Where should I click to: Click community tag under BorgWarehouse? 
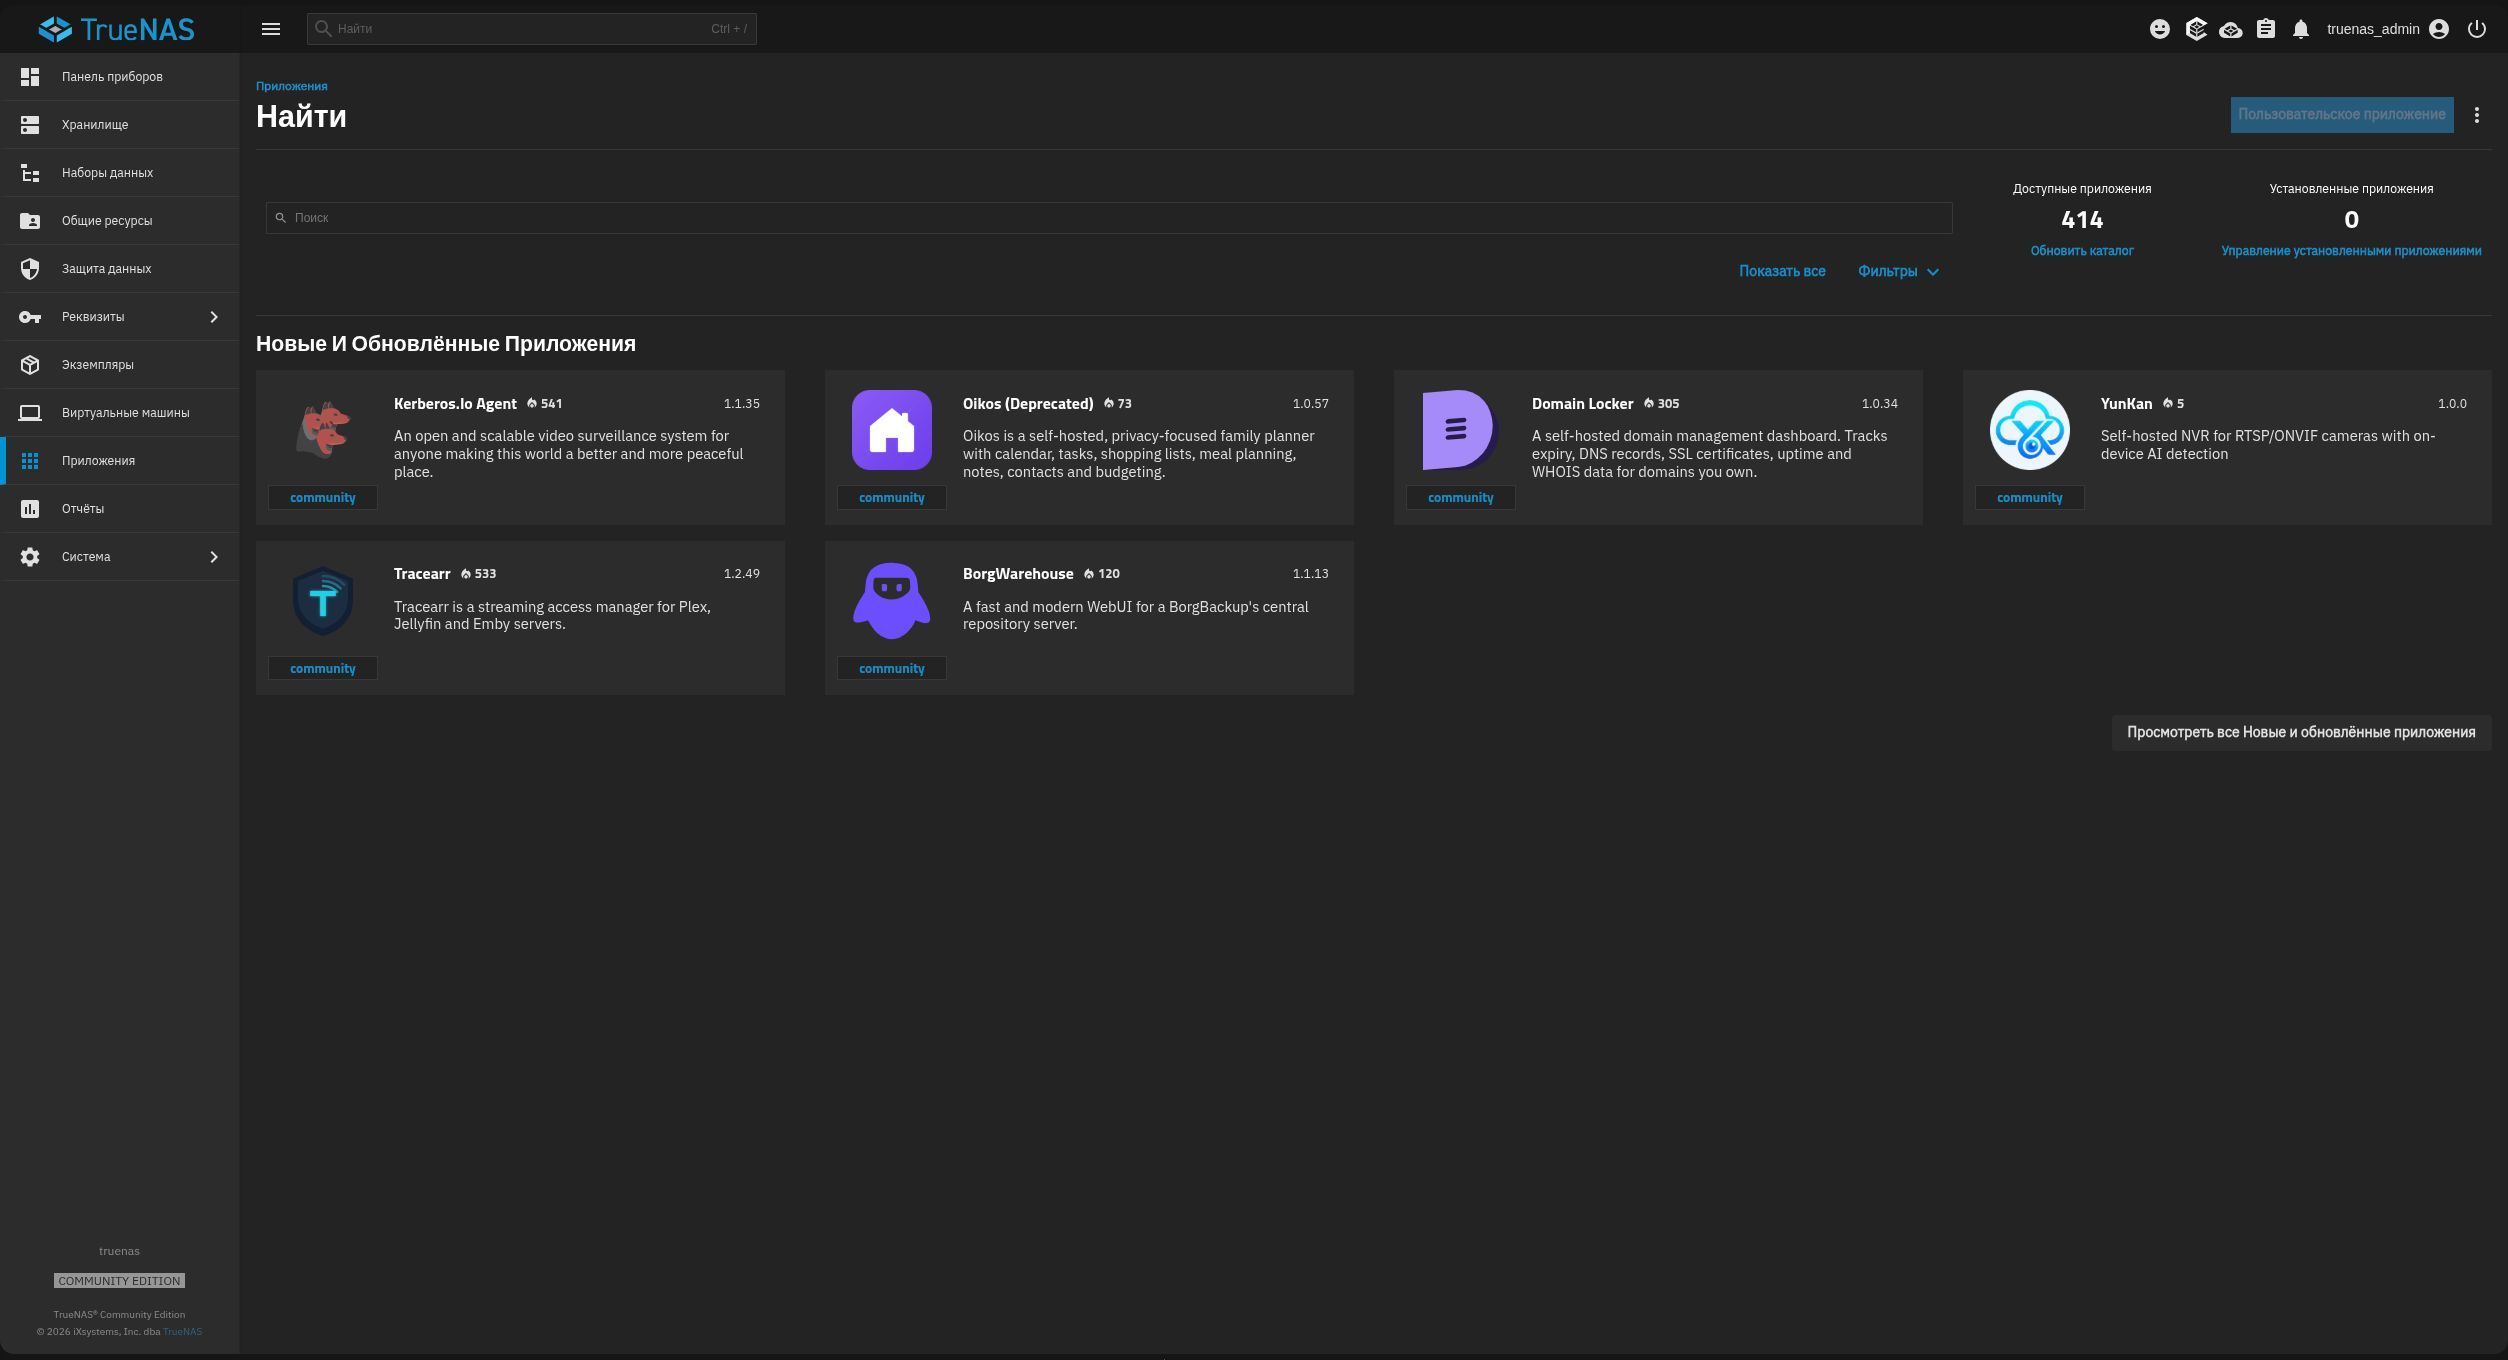click(892, 669)
